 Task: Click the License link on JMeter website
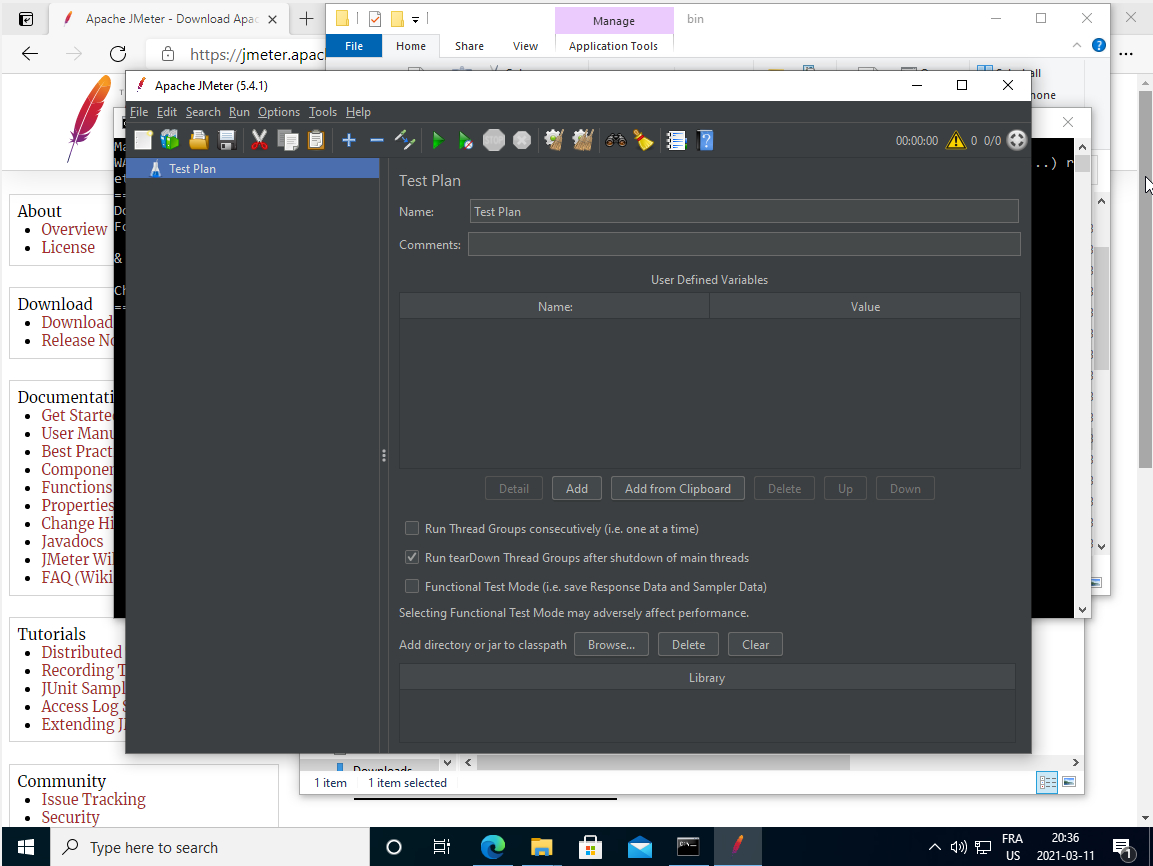click(x=68, y=248)
